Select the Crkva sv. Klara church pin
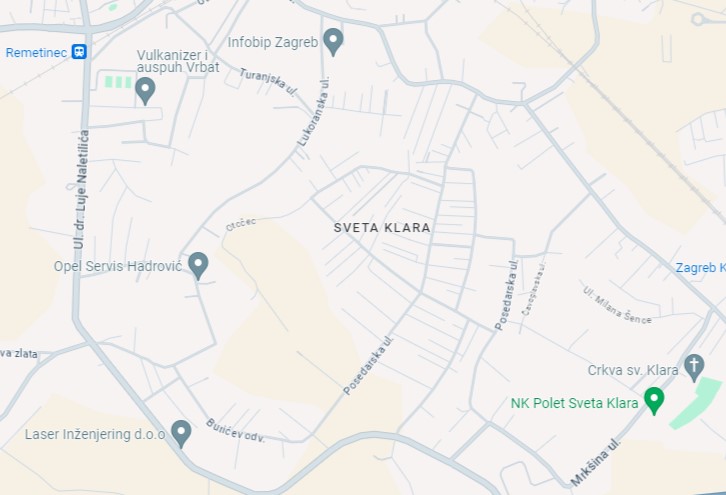Image resolution: width=726 pixels, height=495 pixels. pos(694,368)
